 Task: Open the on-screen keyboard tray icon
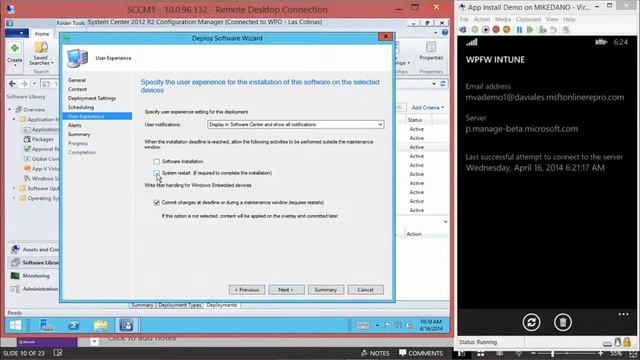pos(362,325)
